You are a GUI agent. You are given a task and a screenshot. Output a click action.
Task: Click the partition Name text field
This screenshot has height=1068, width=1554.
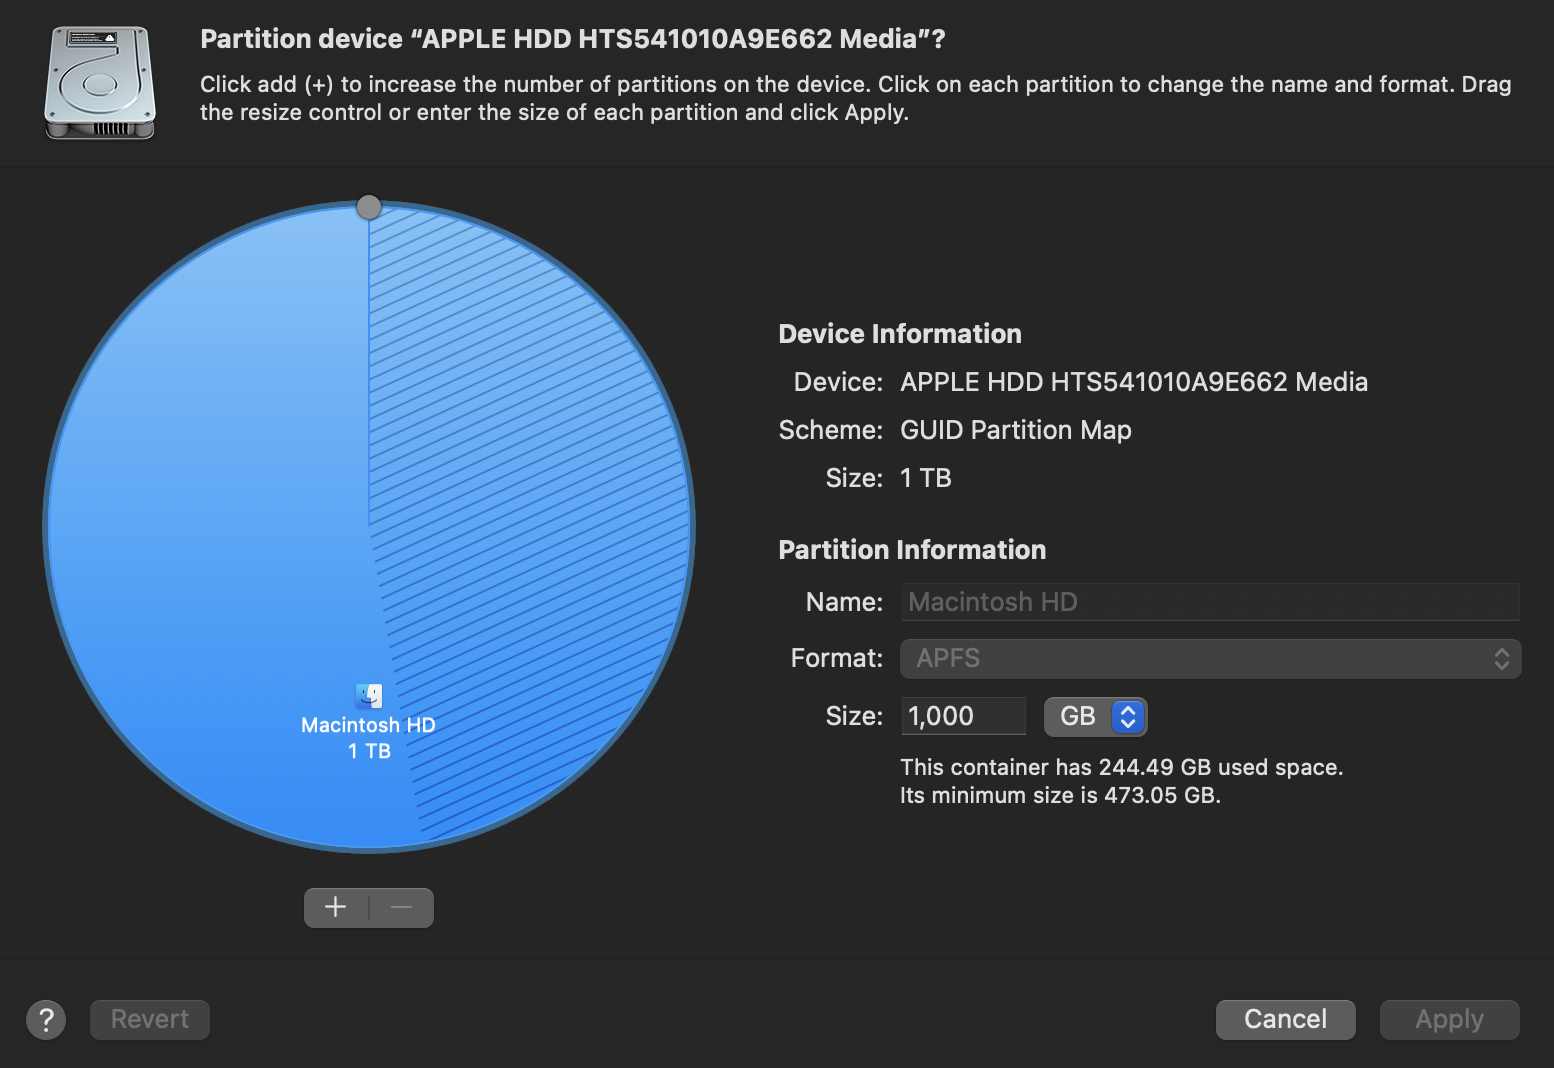(1210, 602)
